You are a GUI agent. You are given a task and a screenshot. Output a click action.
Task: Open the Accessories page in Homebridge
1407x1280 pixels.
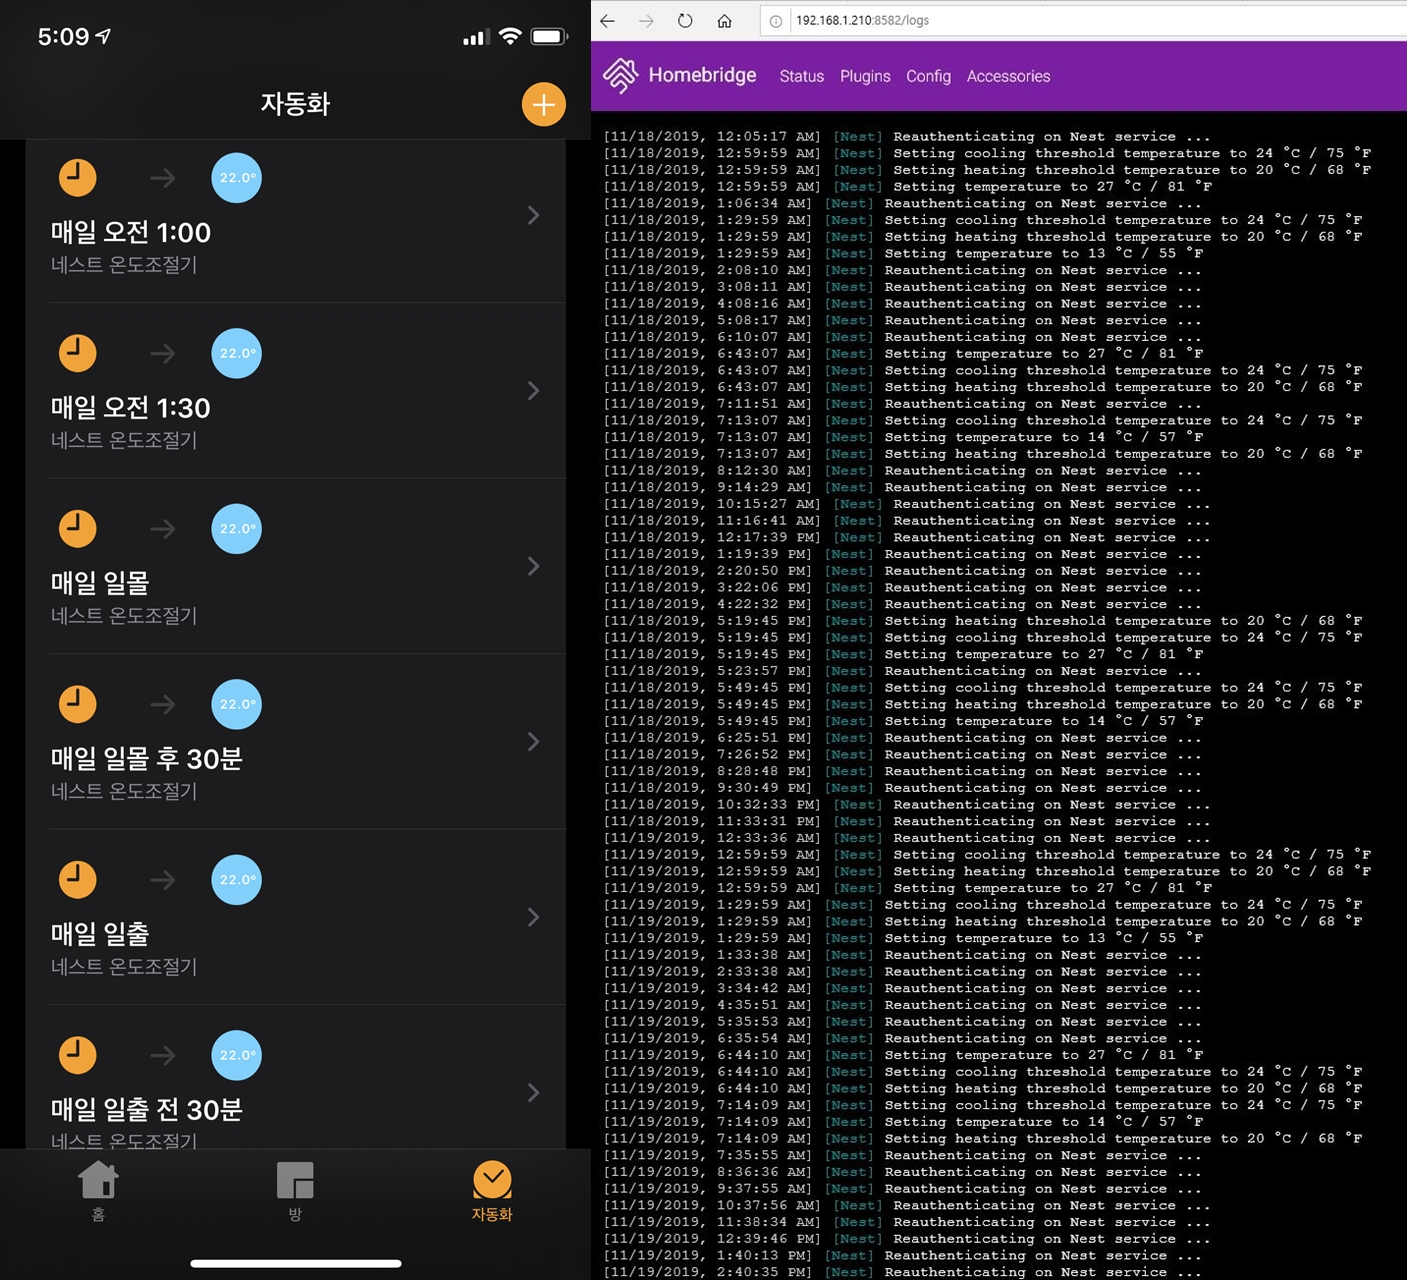click(x=1008, y=76)
